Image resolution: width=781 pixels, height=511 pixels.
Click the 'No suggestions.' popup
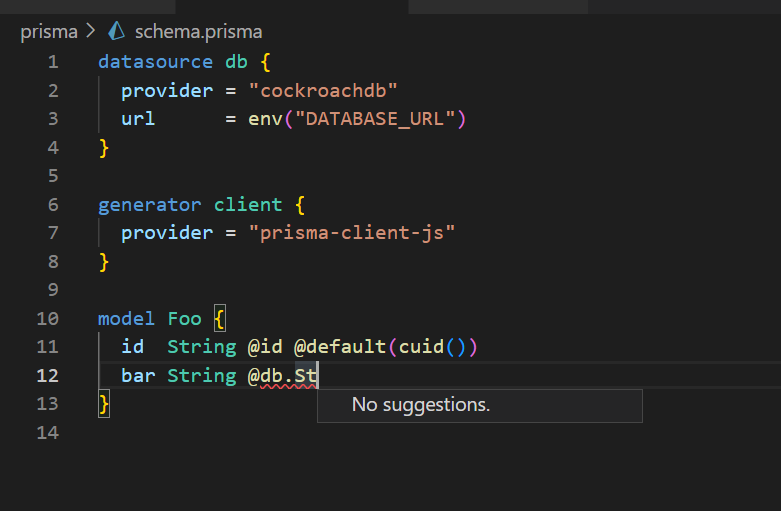(480, 405)
